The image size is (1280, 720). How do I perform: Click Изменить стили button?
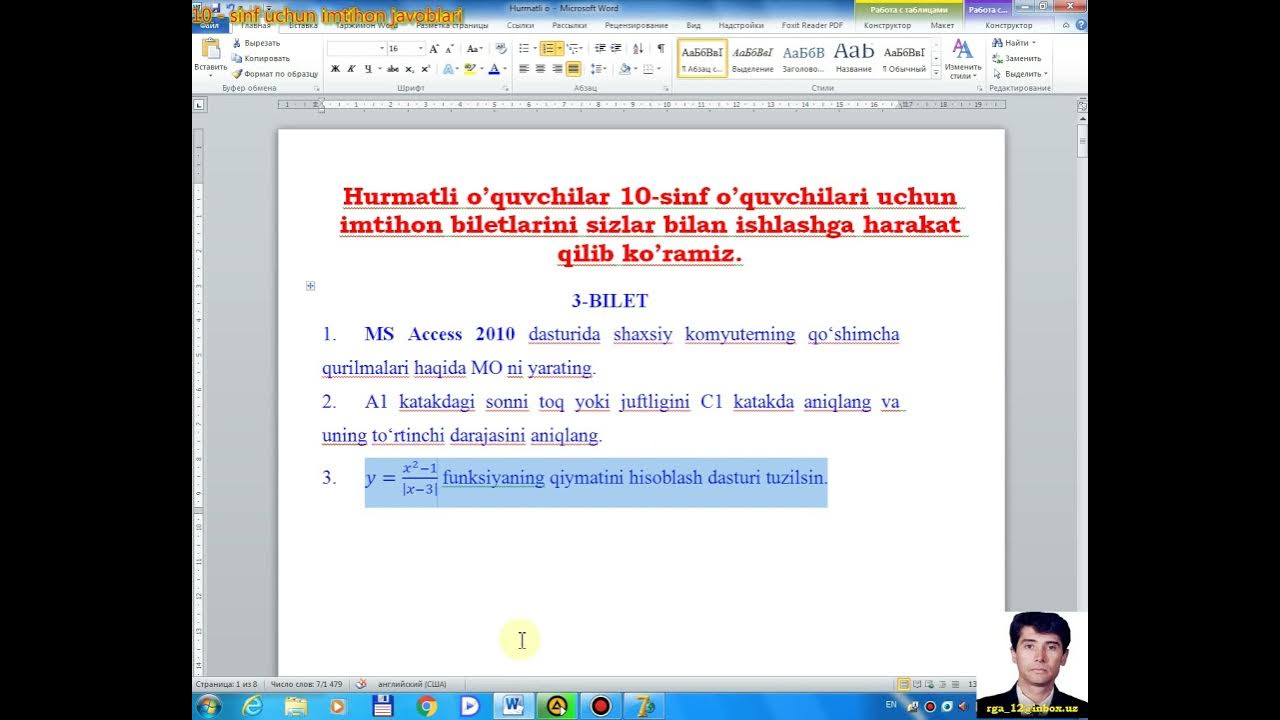(x=962, y=59)
